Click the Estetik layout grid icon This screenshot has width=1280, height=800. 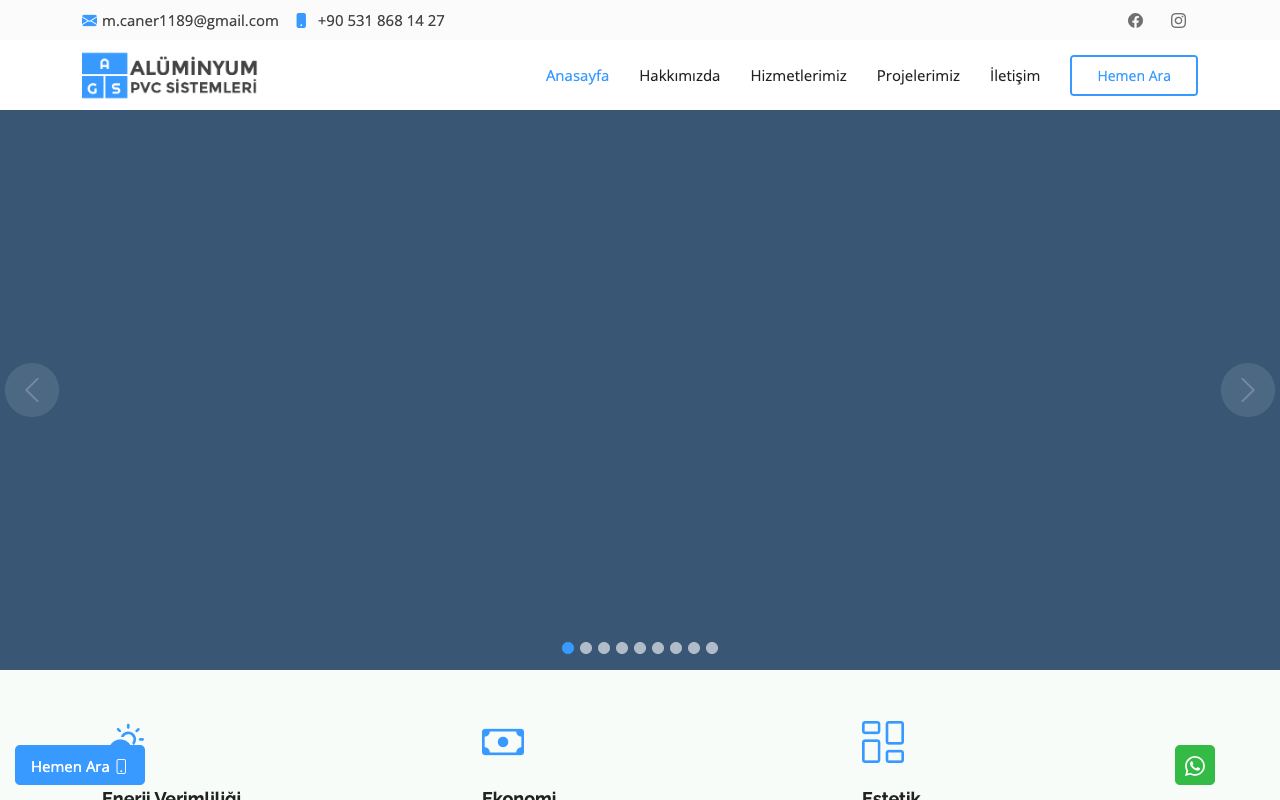click(x=883, y=742)
